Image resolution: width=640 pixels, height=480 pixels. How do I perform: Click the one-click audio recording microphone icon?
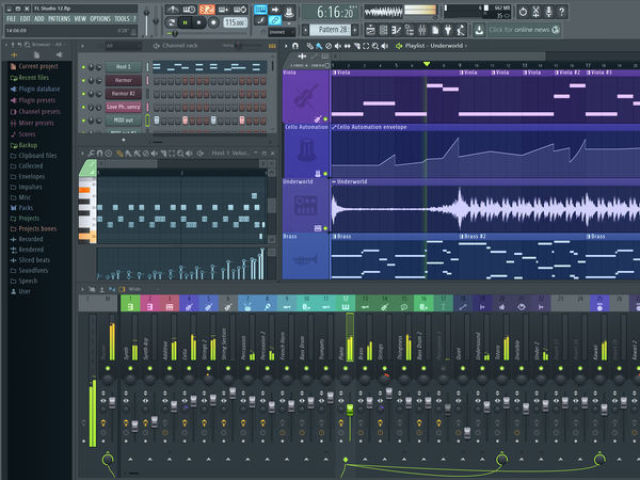[x=549, y=12]
